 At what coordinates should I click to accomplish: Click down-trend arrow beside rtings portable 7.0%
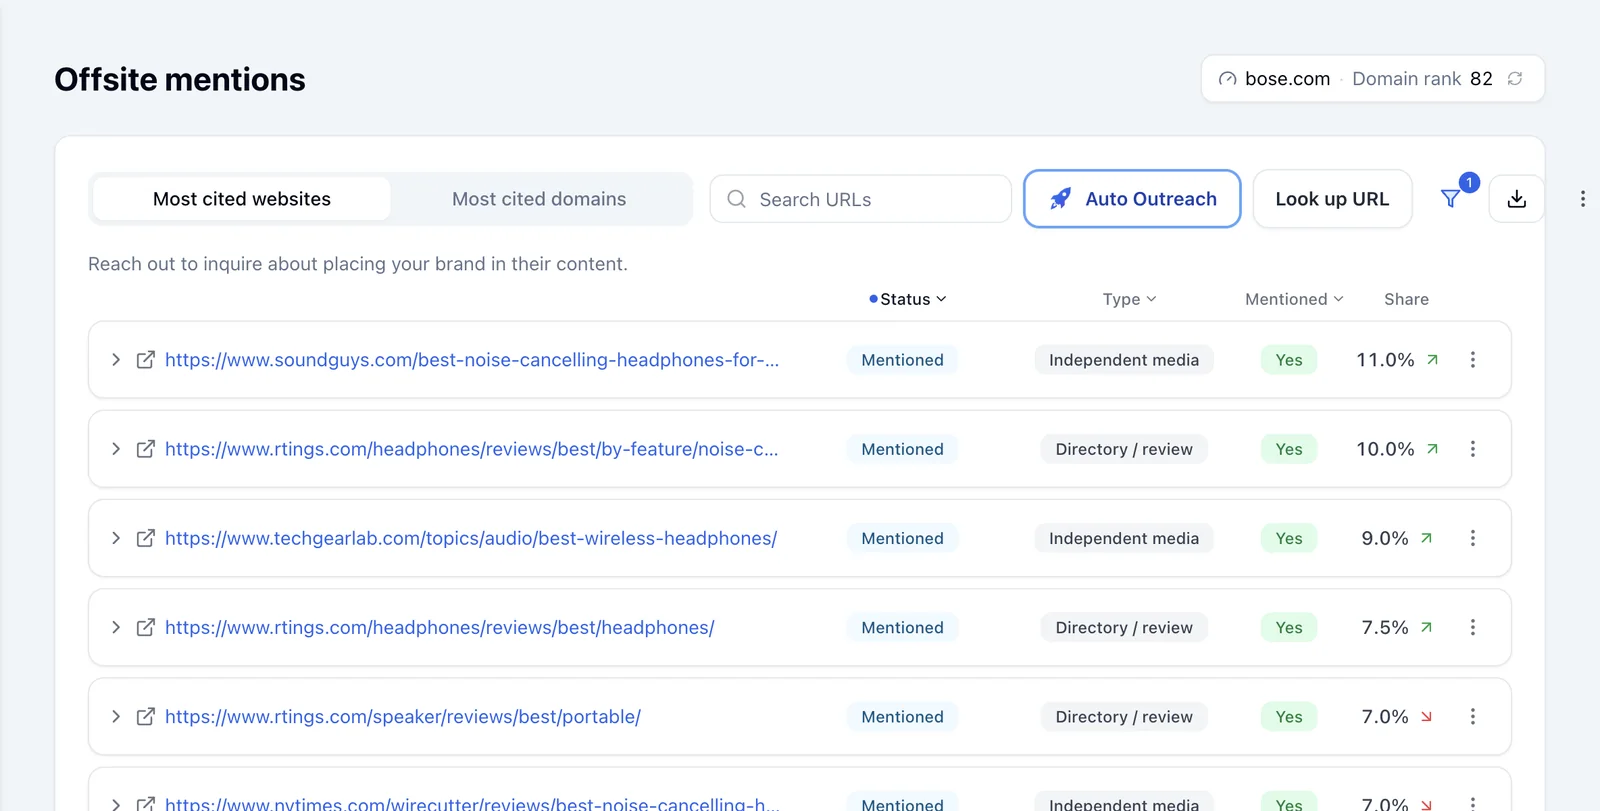(1426, 717)
